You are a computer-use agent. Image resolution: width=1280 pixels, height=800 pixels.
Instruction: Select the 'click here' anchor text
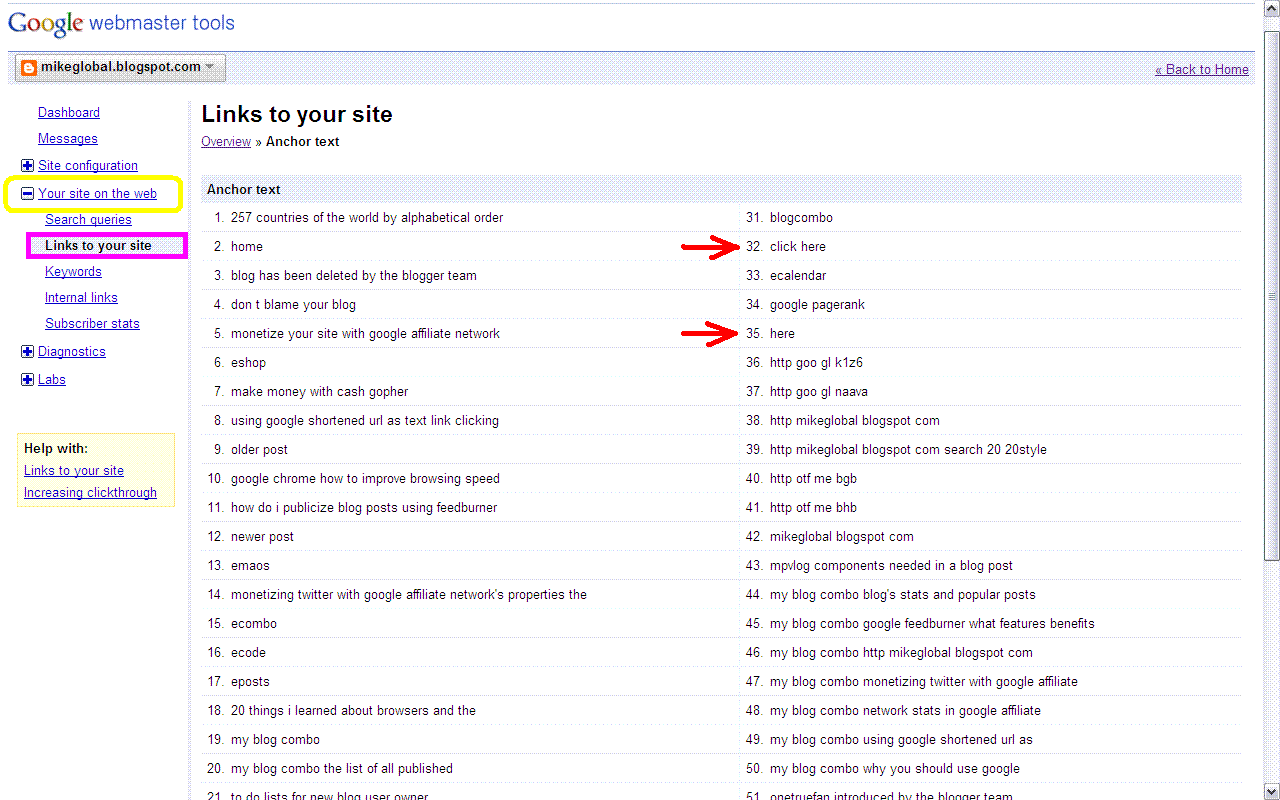[798, 247]
